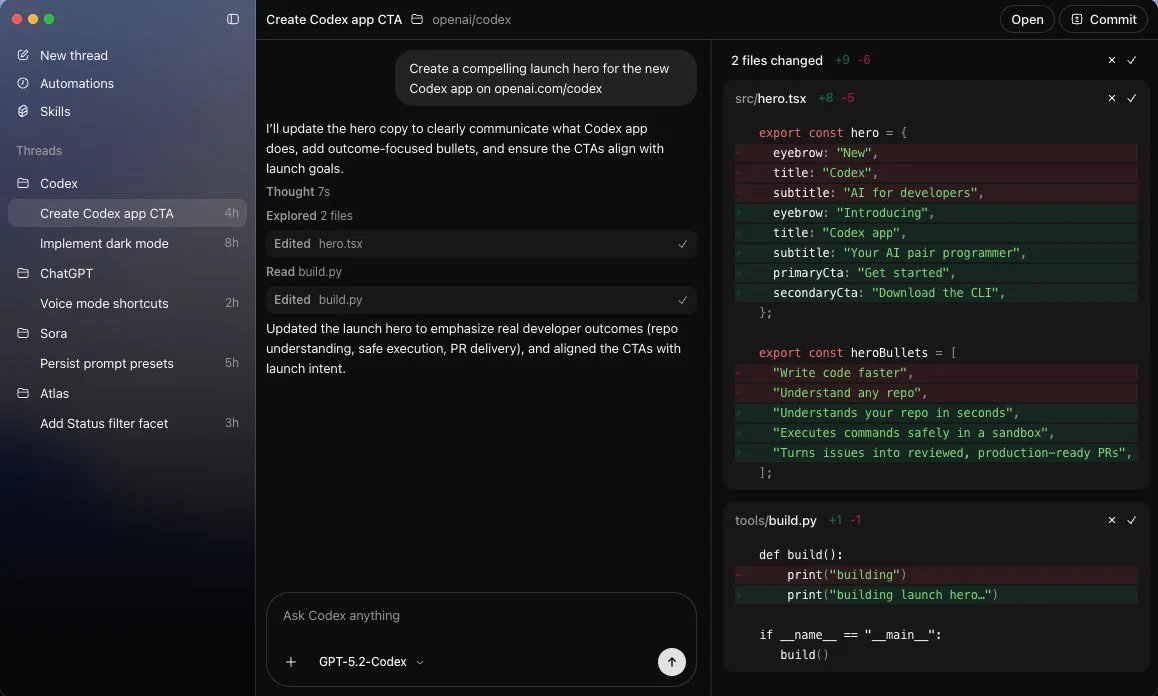The height and width of the screenshot is (696, 1158).
Task: Click the plus attachment icon
Action: click(x=291, y=662)
